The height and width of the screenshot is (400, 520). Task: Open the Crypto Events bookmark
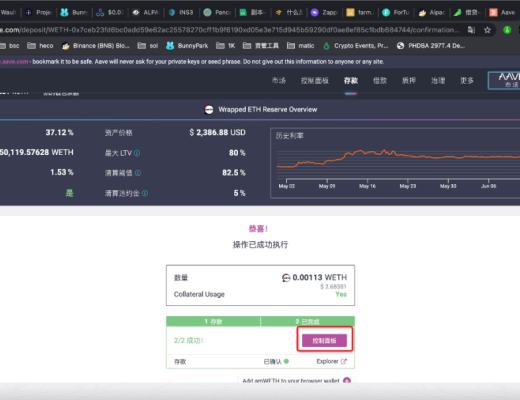355,46
